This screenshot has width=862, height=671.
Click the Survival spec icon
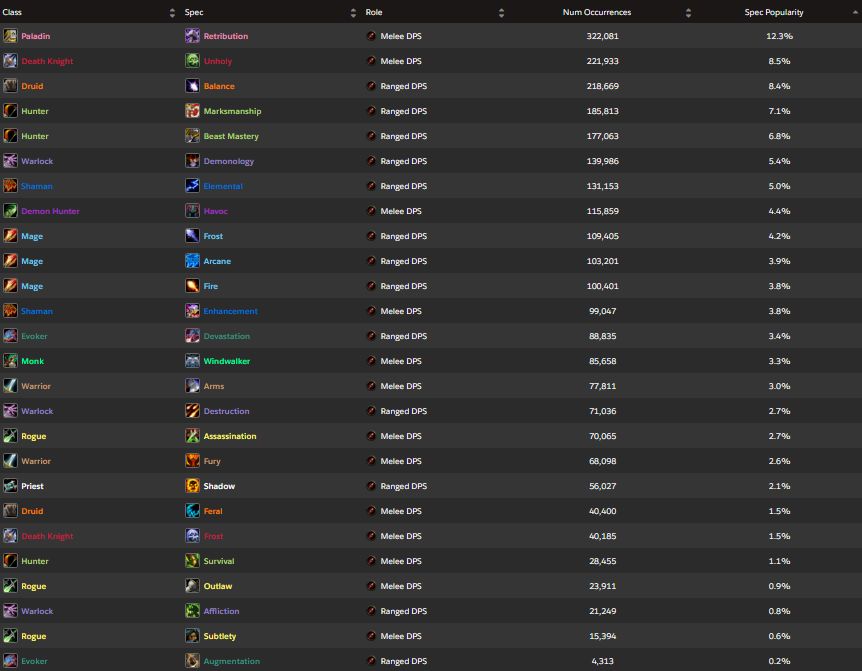coord(192,561)
